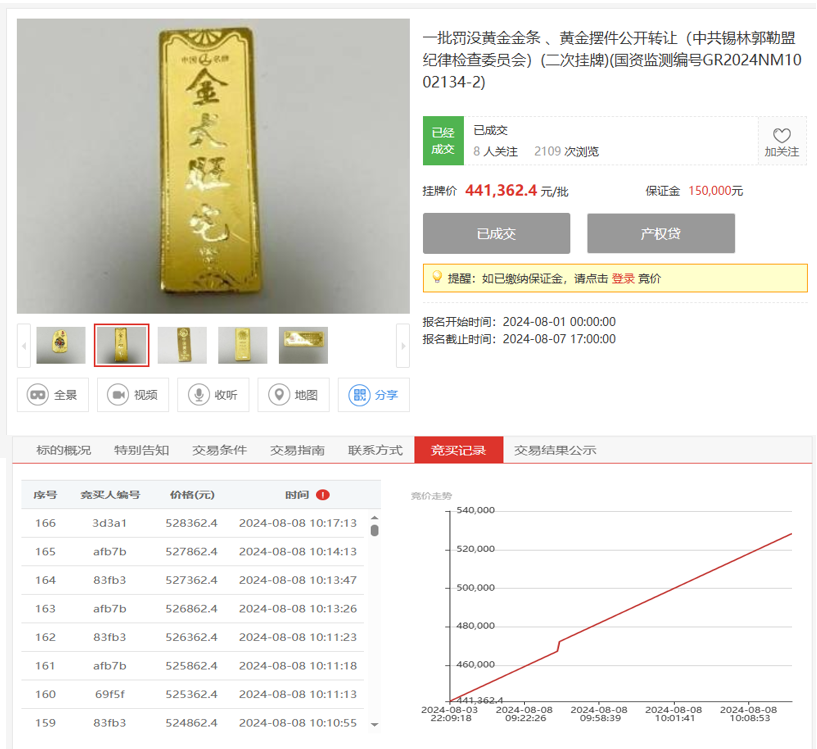Click the heart 加关注 favorite icon

click(782, 136)
